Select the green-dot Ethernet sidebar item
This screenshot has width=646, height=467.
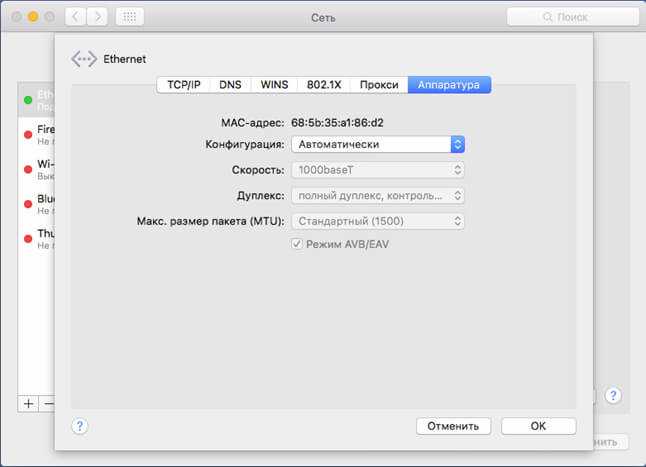[x=37, y=100]
